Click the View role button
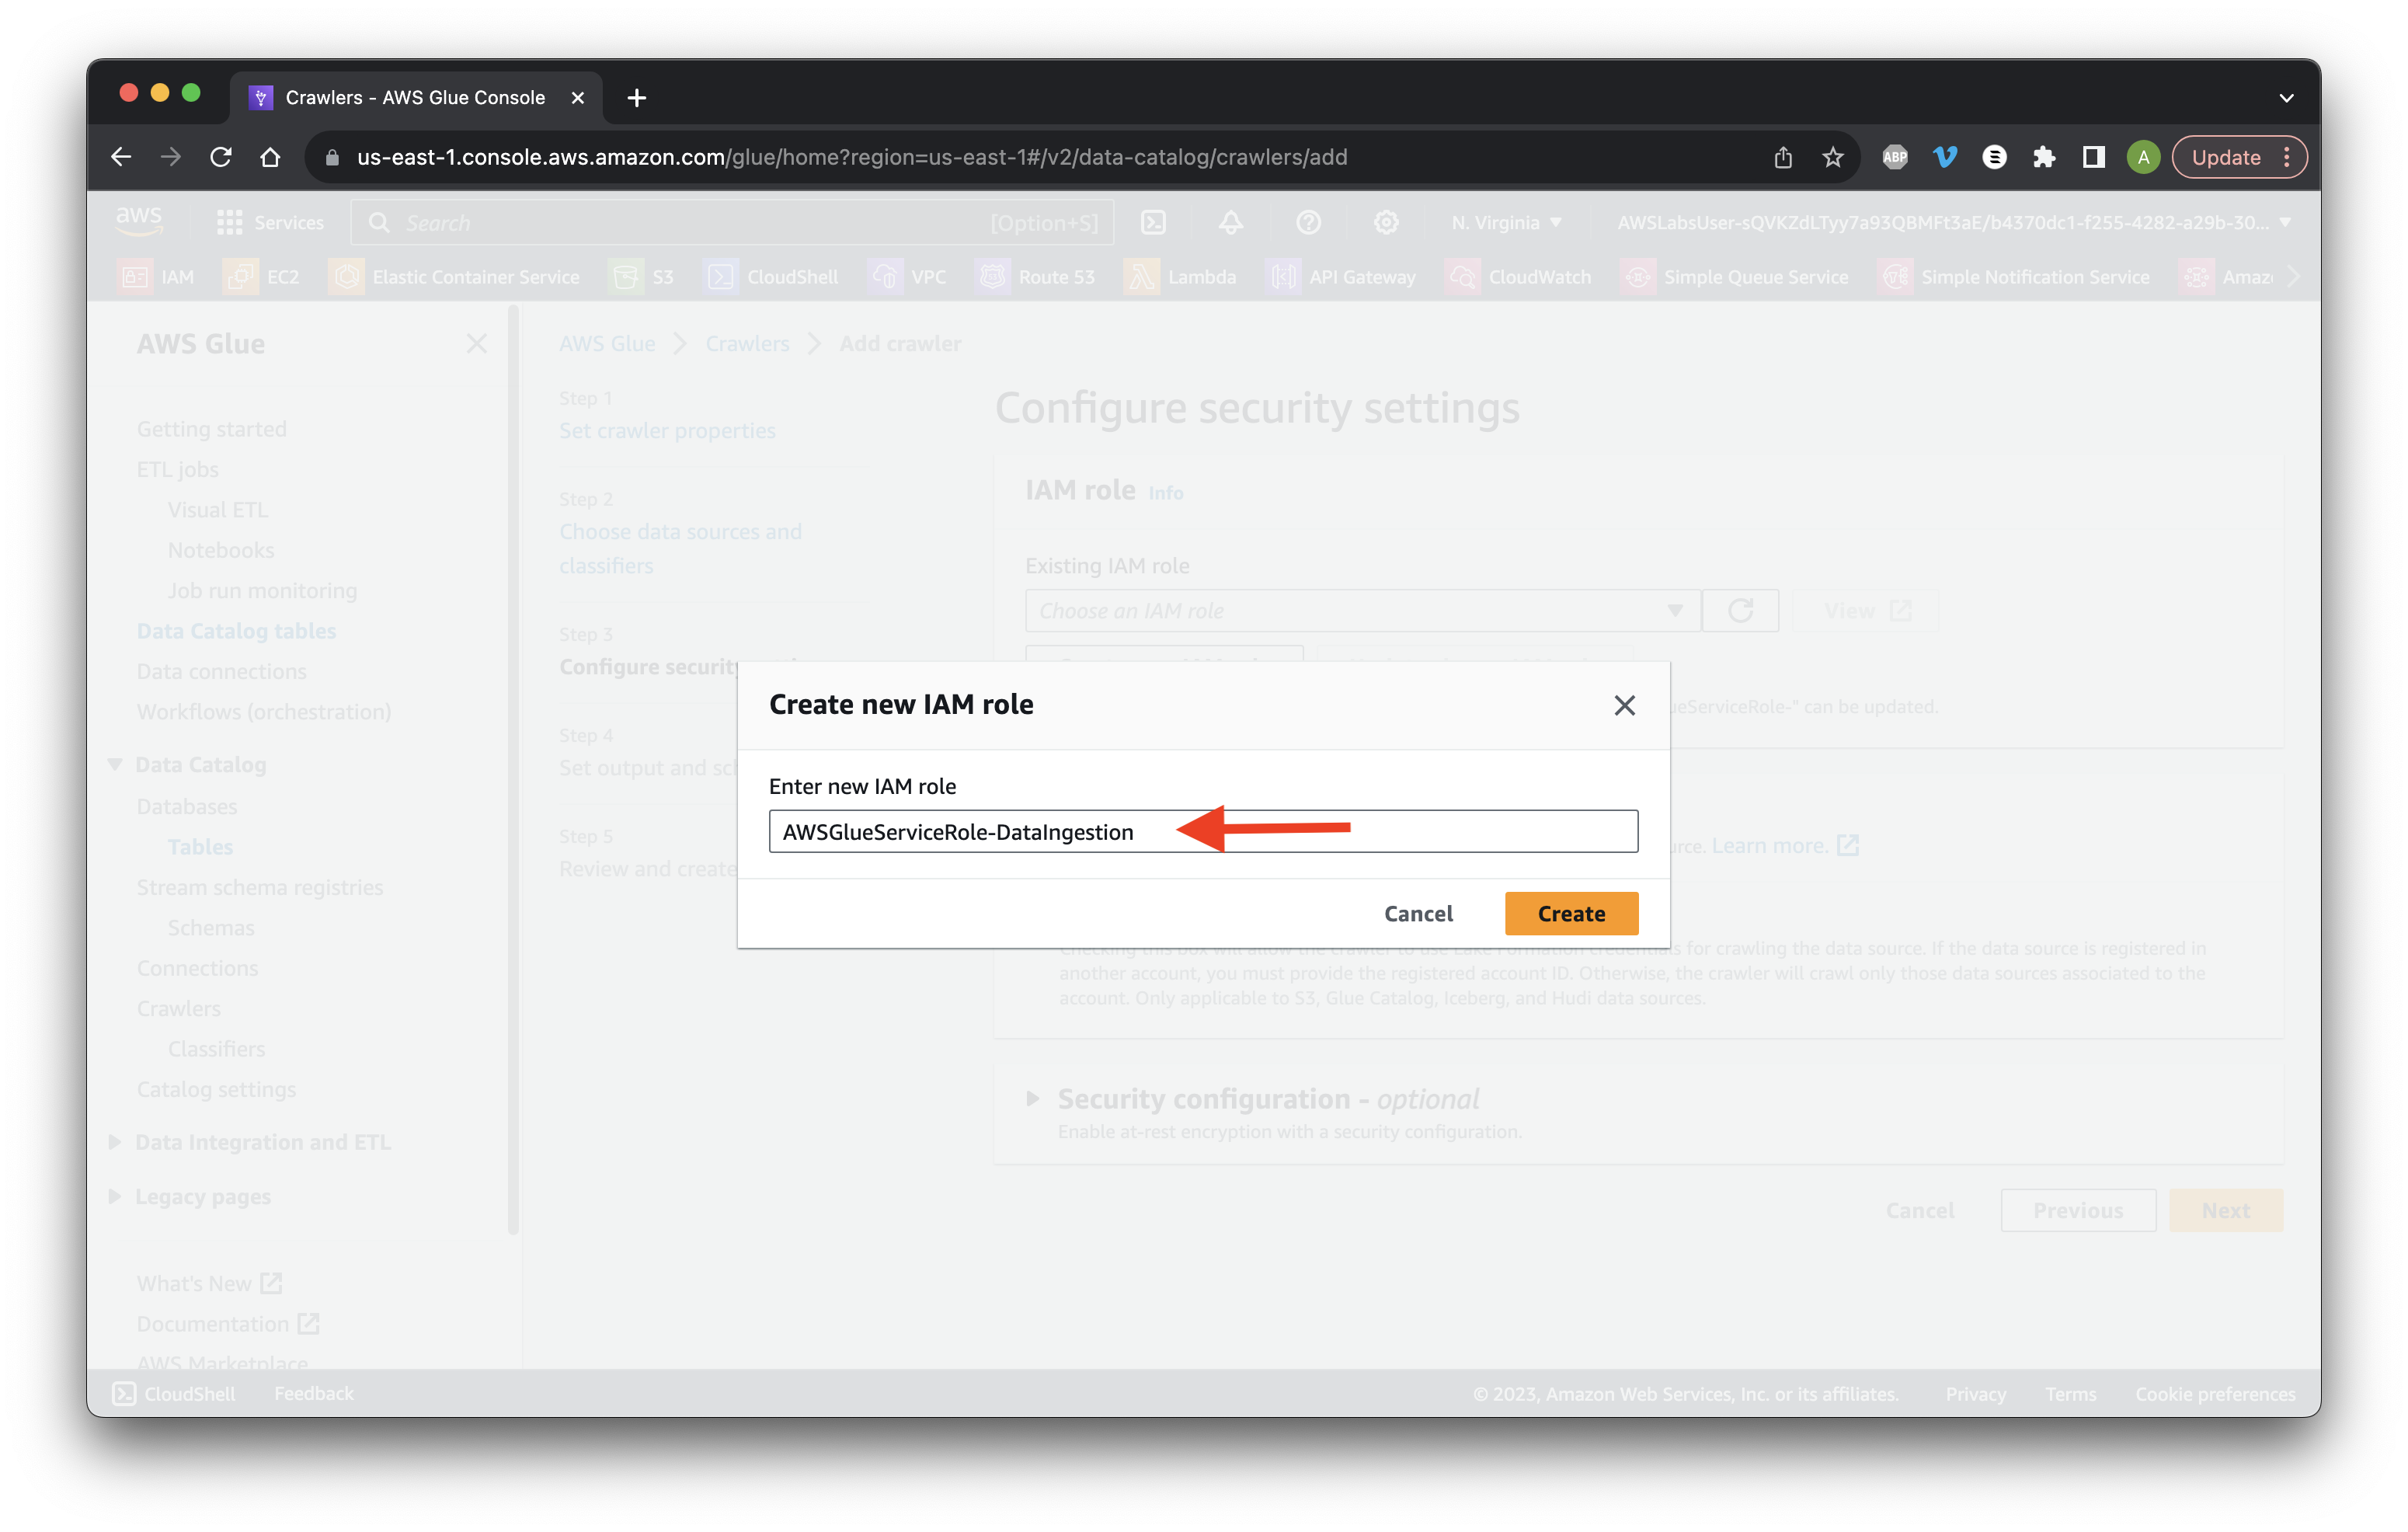This screenshot has width=2408, height=1532. point(1865,610)
